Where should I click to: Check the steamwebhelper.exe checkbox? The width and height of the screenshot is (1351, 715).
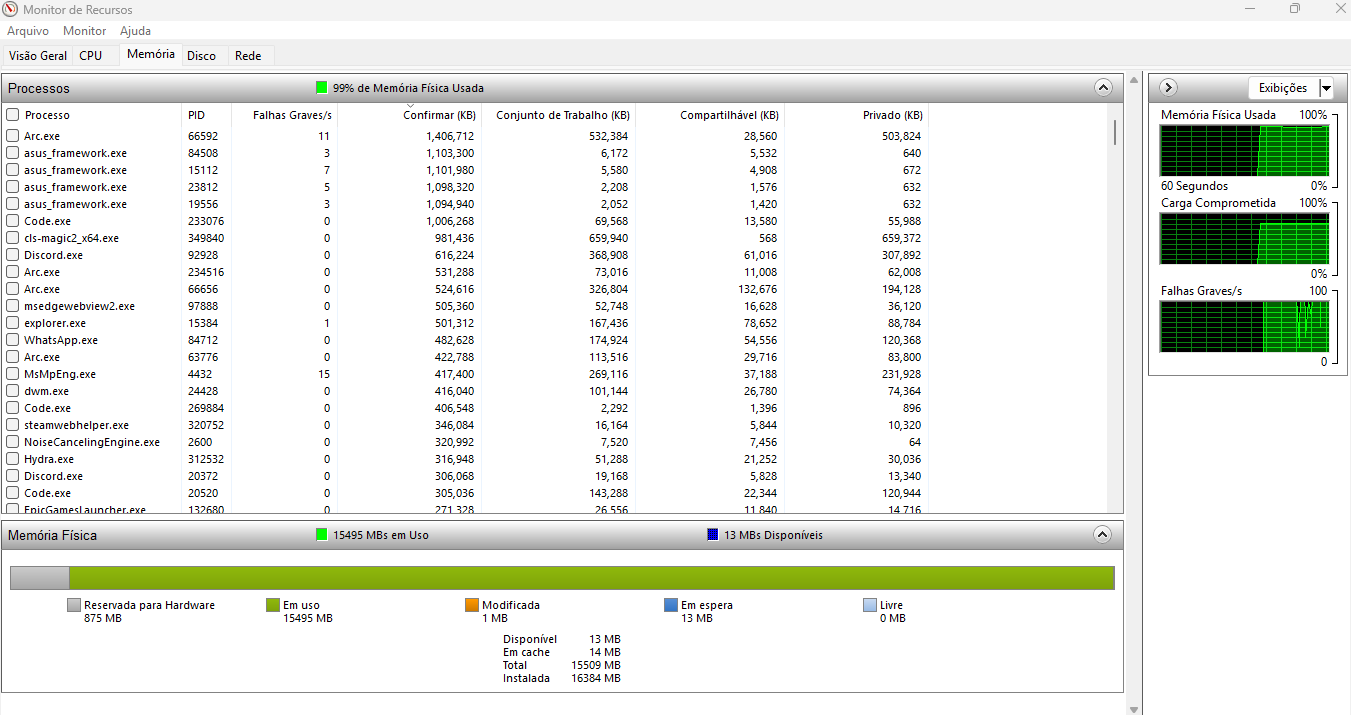[x=13, y=425]
